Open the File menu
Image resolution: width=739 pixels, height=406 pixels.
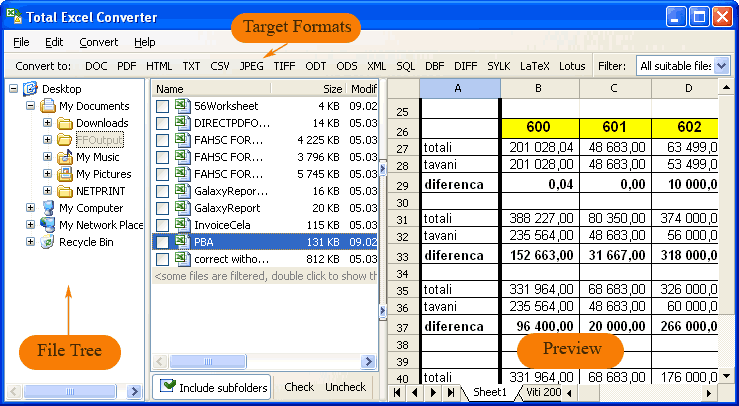click(x=21, y=42)
